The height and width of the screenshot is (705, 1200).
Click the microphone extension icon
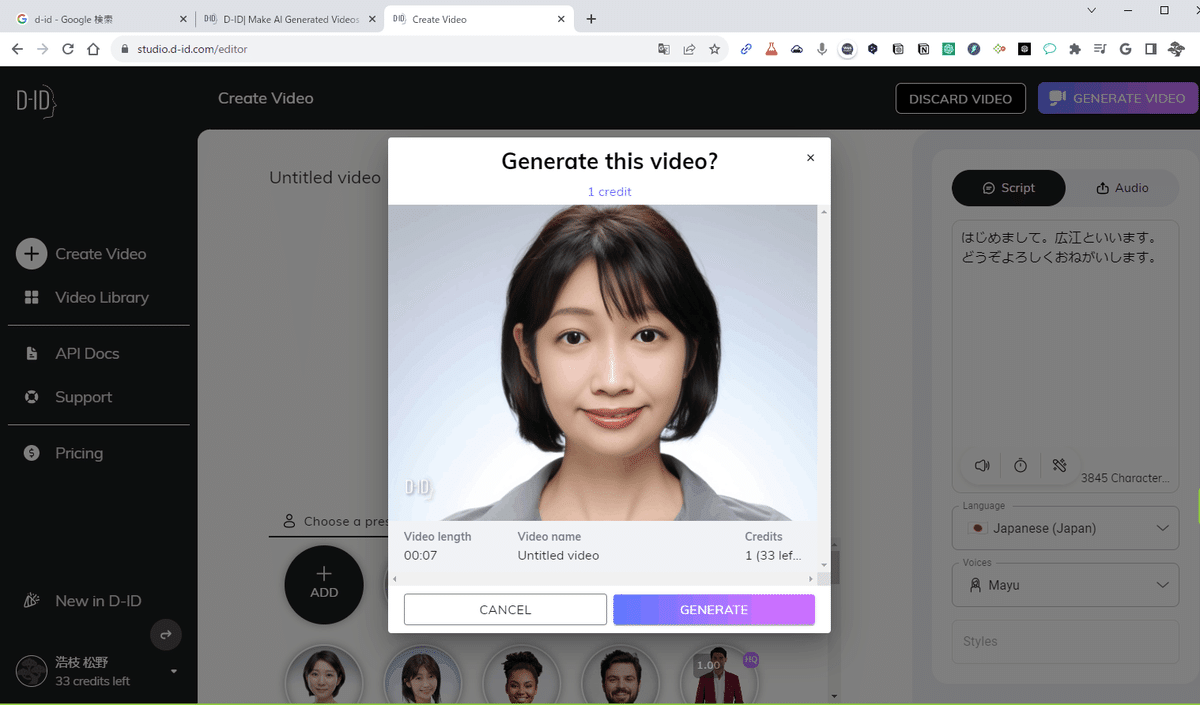(822, 49)
